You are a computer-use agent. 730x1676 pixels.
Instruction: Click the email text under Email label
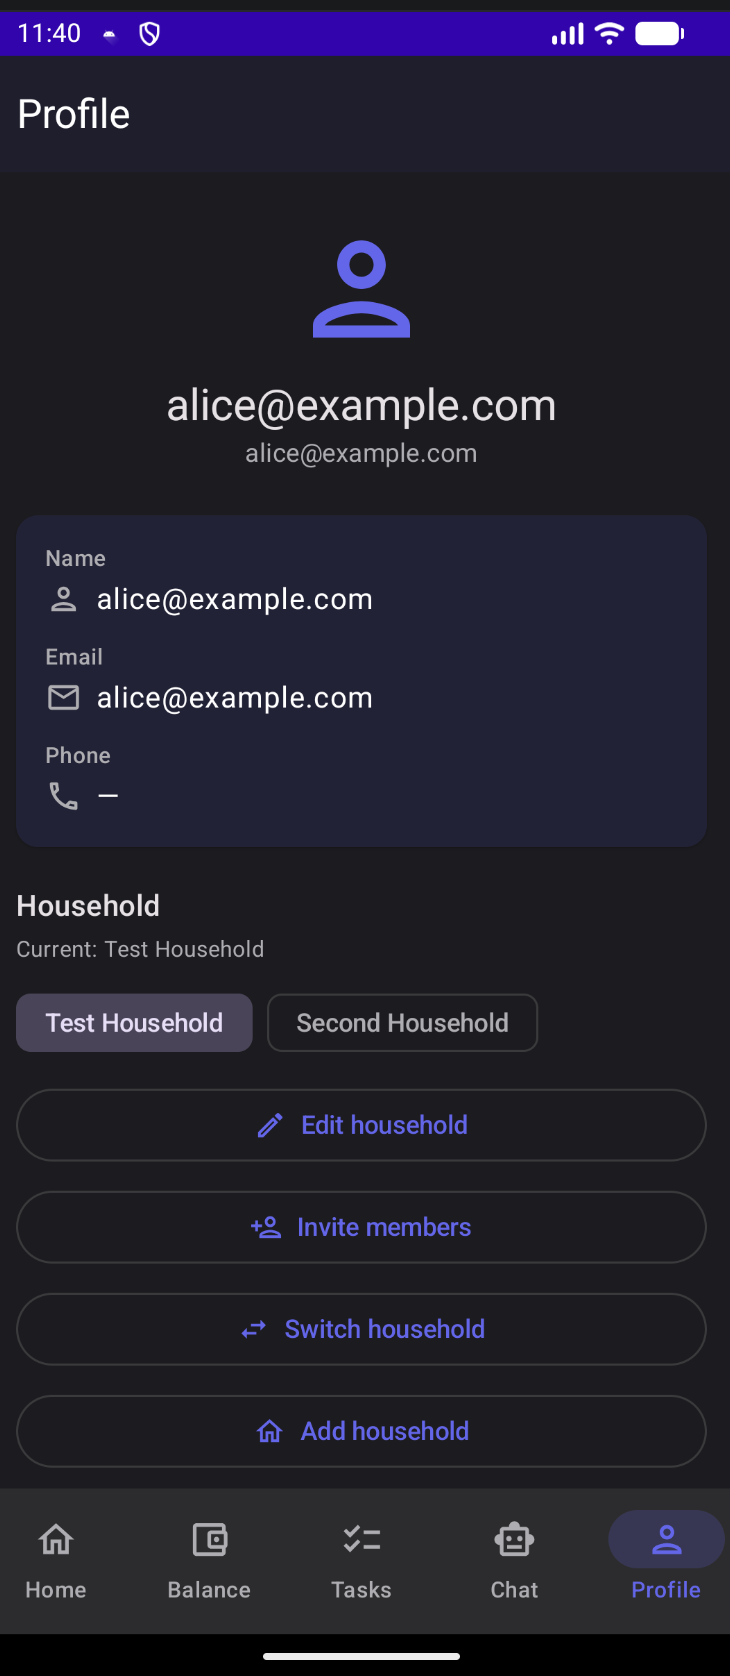pyautogui.click(x=234, y=697)
